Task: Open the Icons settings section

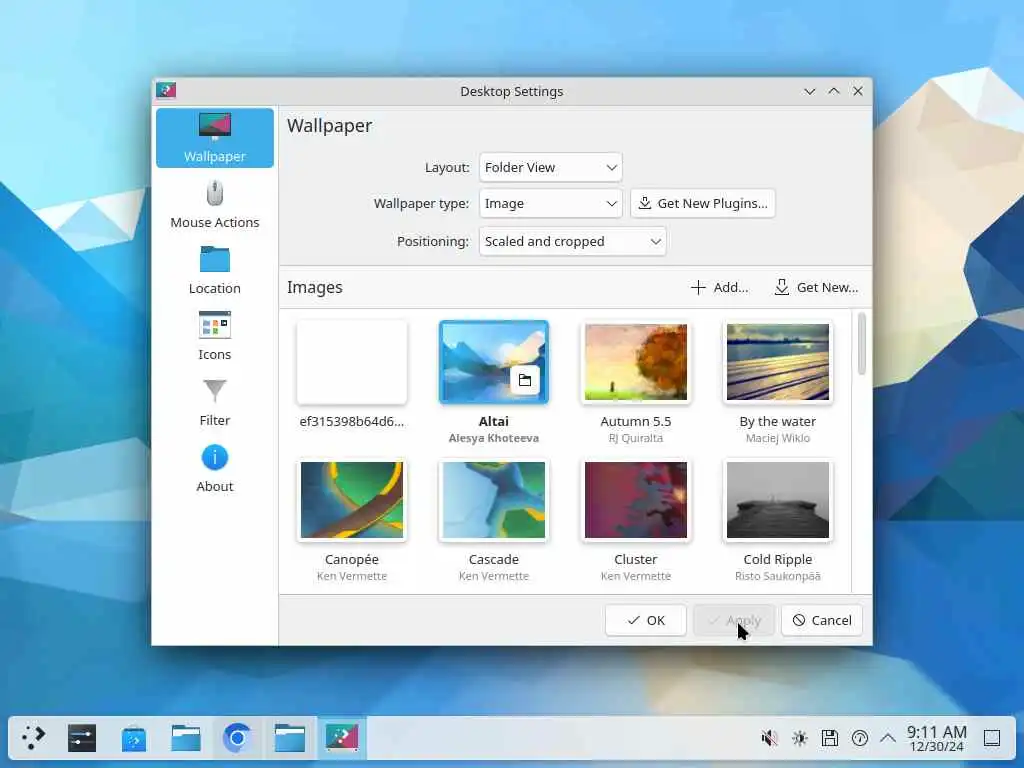Action: click(214, 336)
